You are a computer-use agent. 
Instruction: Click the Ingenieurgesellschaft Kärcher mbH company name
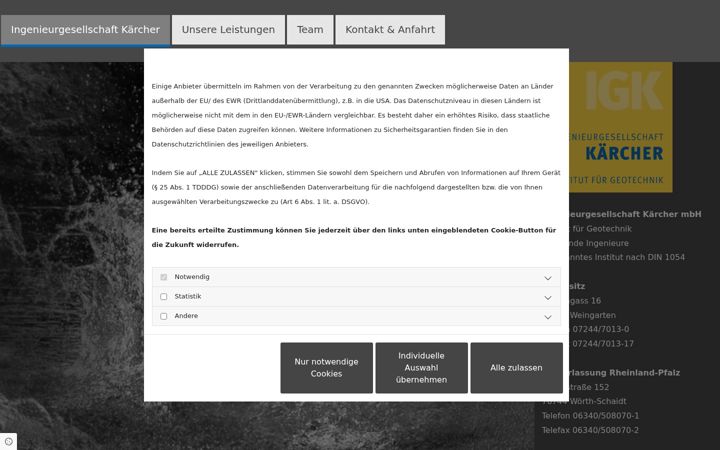(x=635, y=214)
